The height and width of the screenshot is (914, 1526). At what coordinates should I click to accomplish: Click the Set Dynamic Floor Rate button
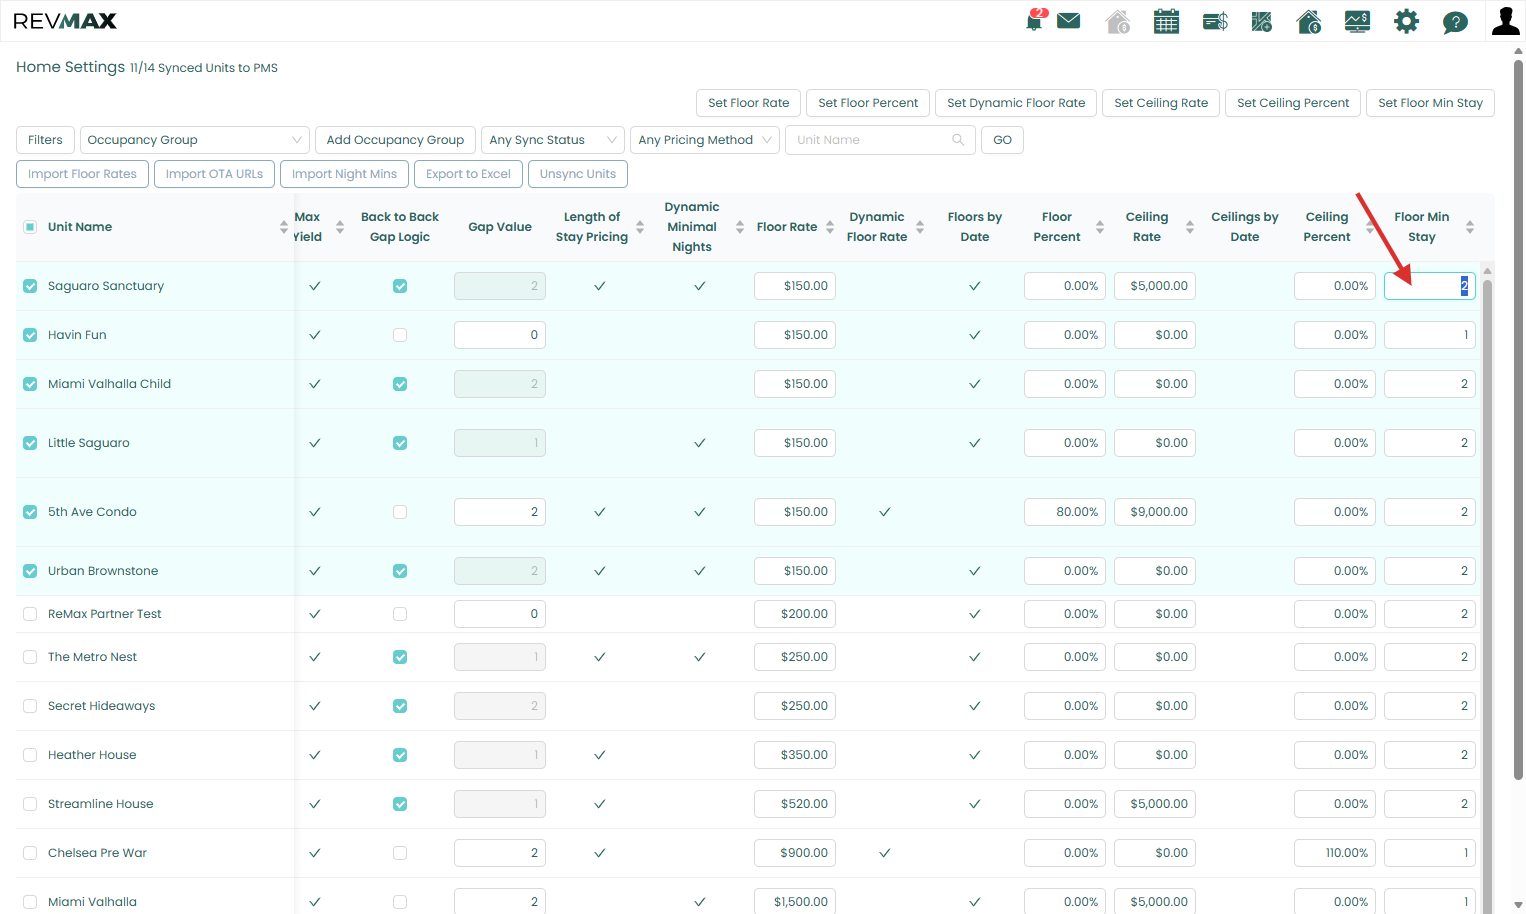point(1016,103)
